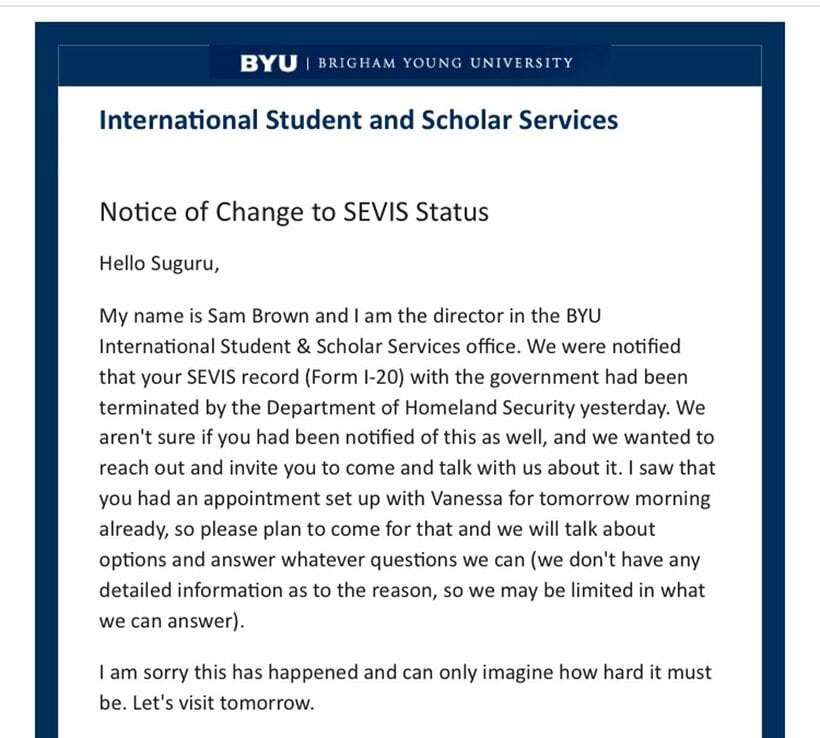820x738 pixels.
Task: Click International Student & Scholar Services office text
Action: point(310,347)
